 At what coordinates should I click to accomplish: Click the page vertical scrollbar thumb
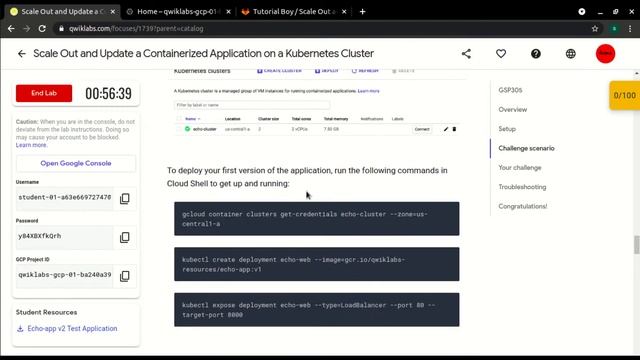[636, 244]
